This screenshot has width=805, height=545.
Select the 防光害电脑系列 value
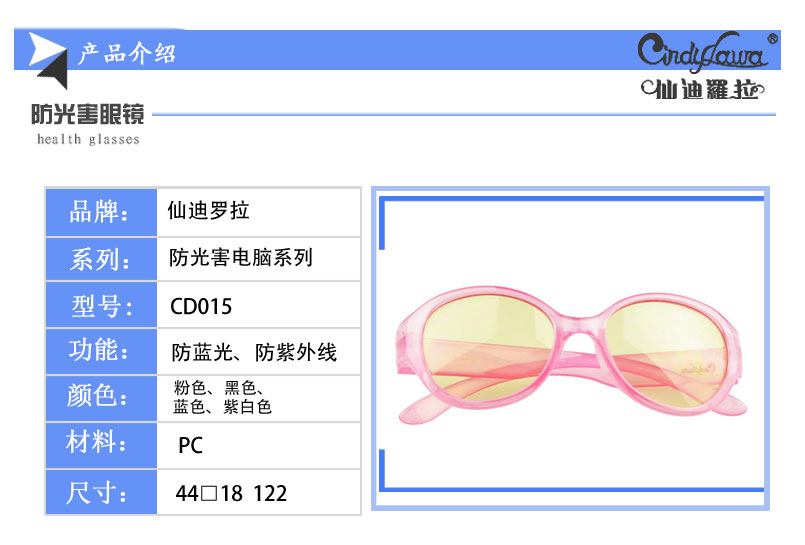(241, 257)
